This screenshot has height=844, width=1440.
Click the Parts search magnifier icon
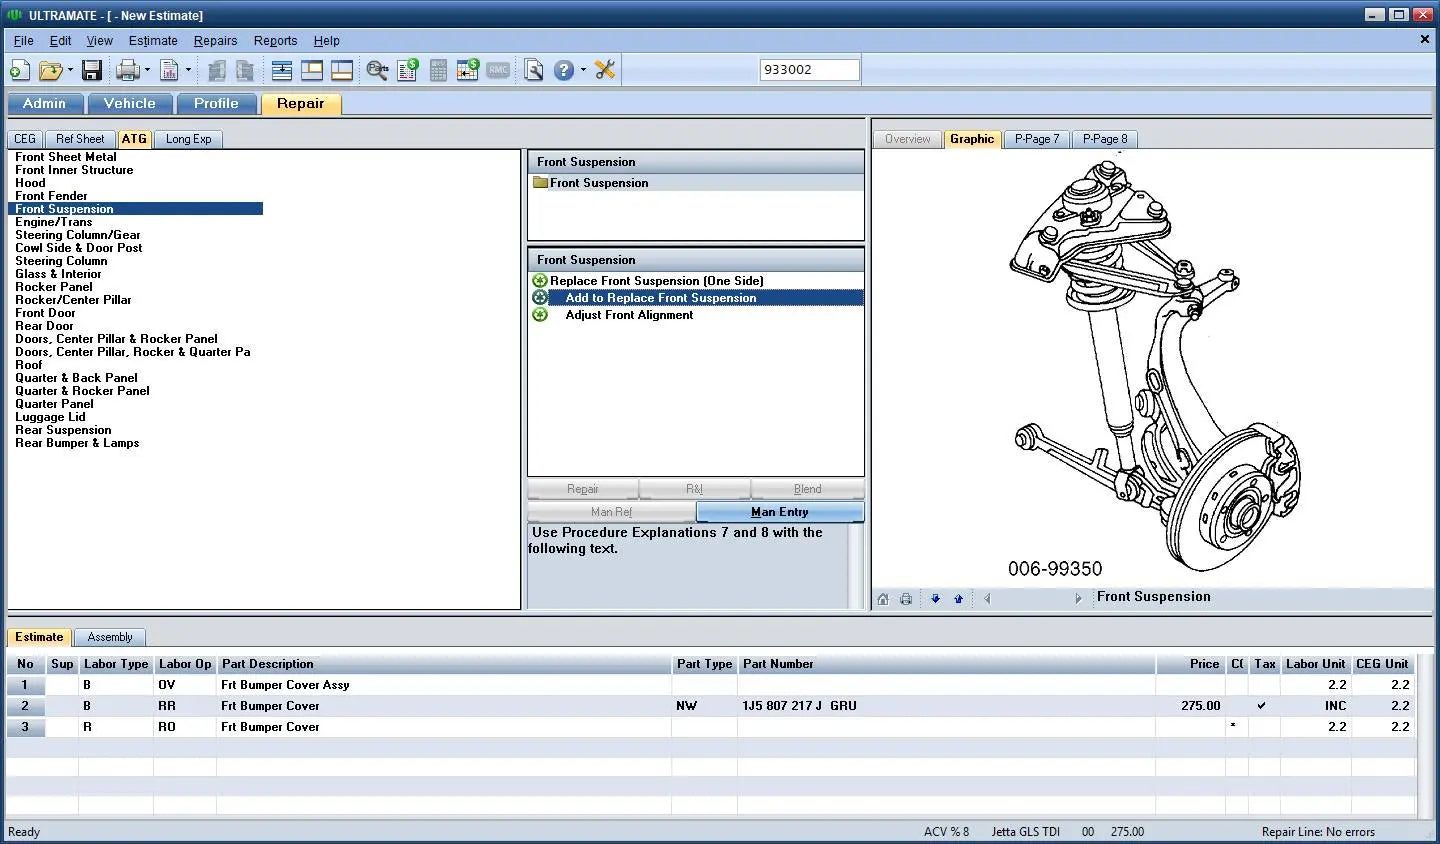coord(377,70)
